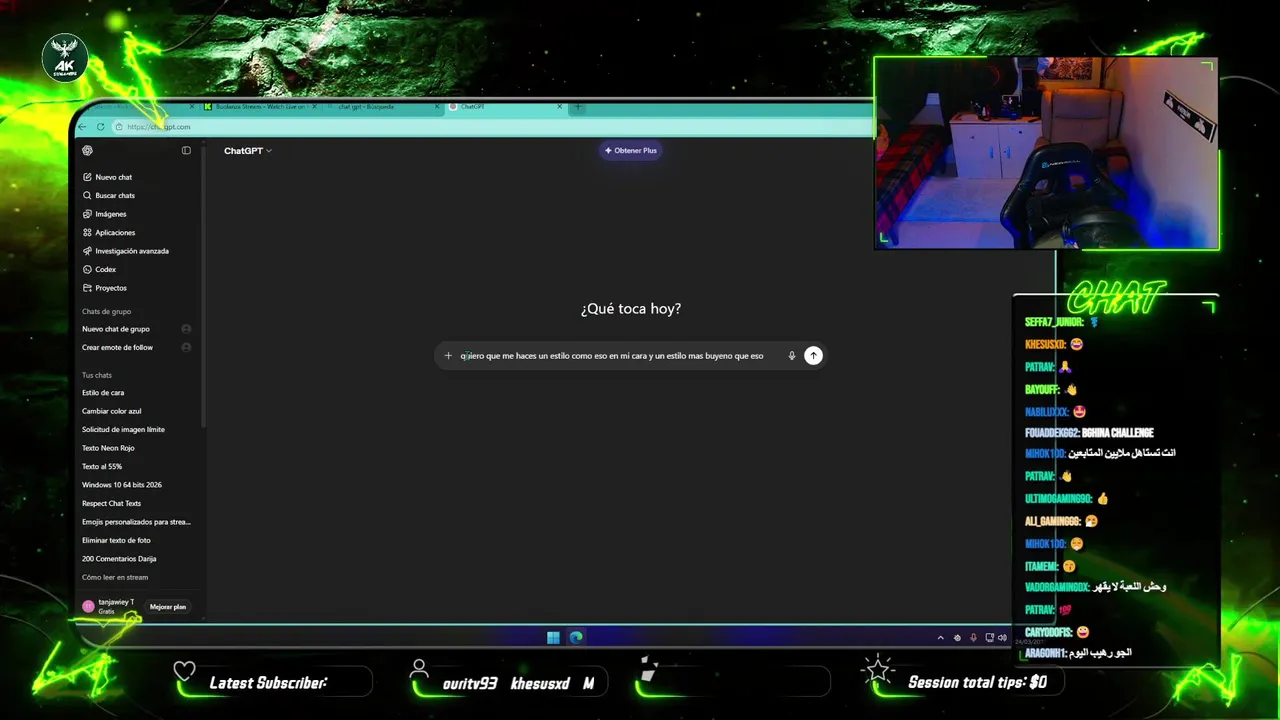Click the volume icon in system tray
The width and height of the screenshot is (1280, 720).
point(1002,638)
